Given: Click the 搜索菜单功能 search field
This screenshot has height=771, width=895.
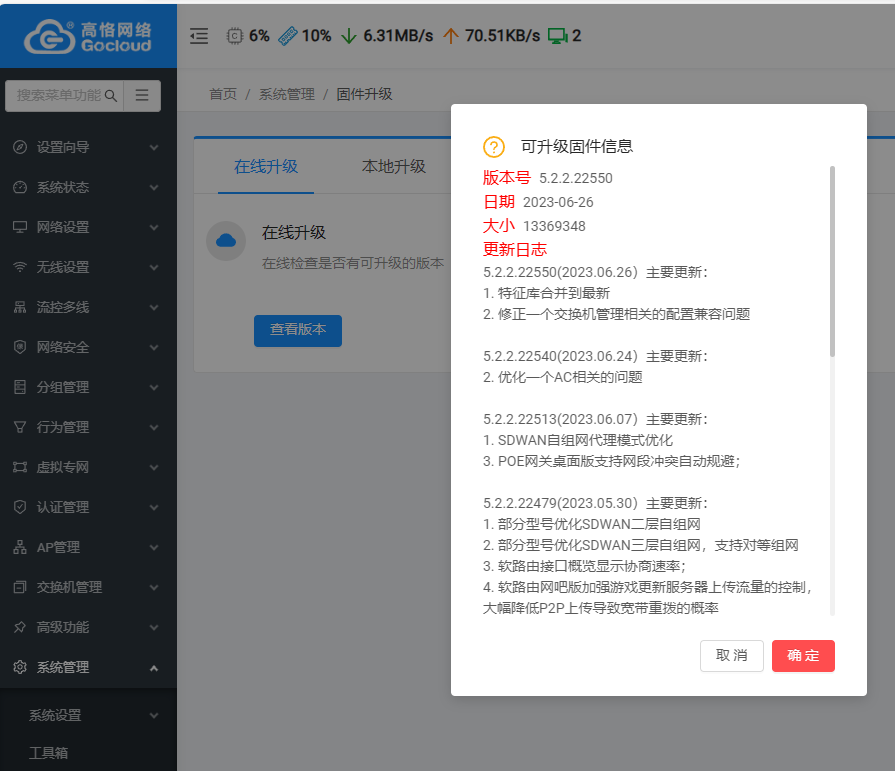Looking at the screenshot, I should coord(58,96).
